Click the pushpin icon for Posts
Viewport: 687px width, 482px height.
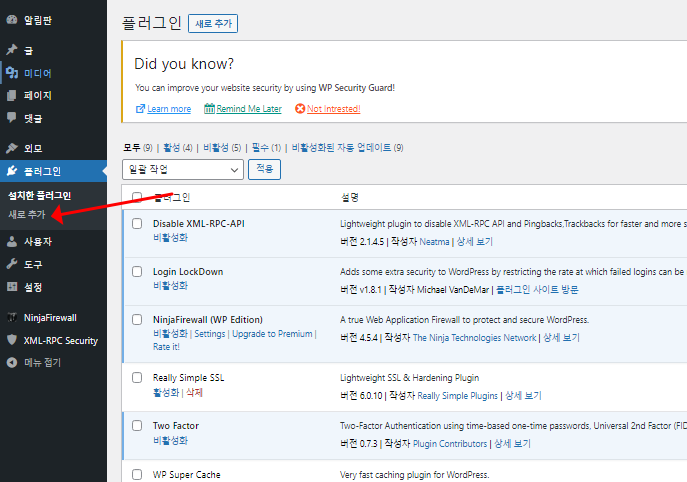pos(12,50)
